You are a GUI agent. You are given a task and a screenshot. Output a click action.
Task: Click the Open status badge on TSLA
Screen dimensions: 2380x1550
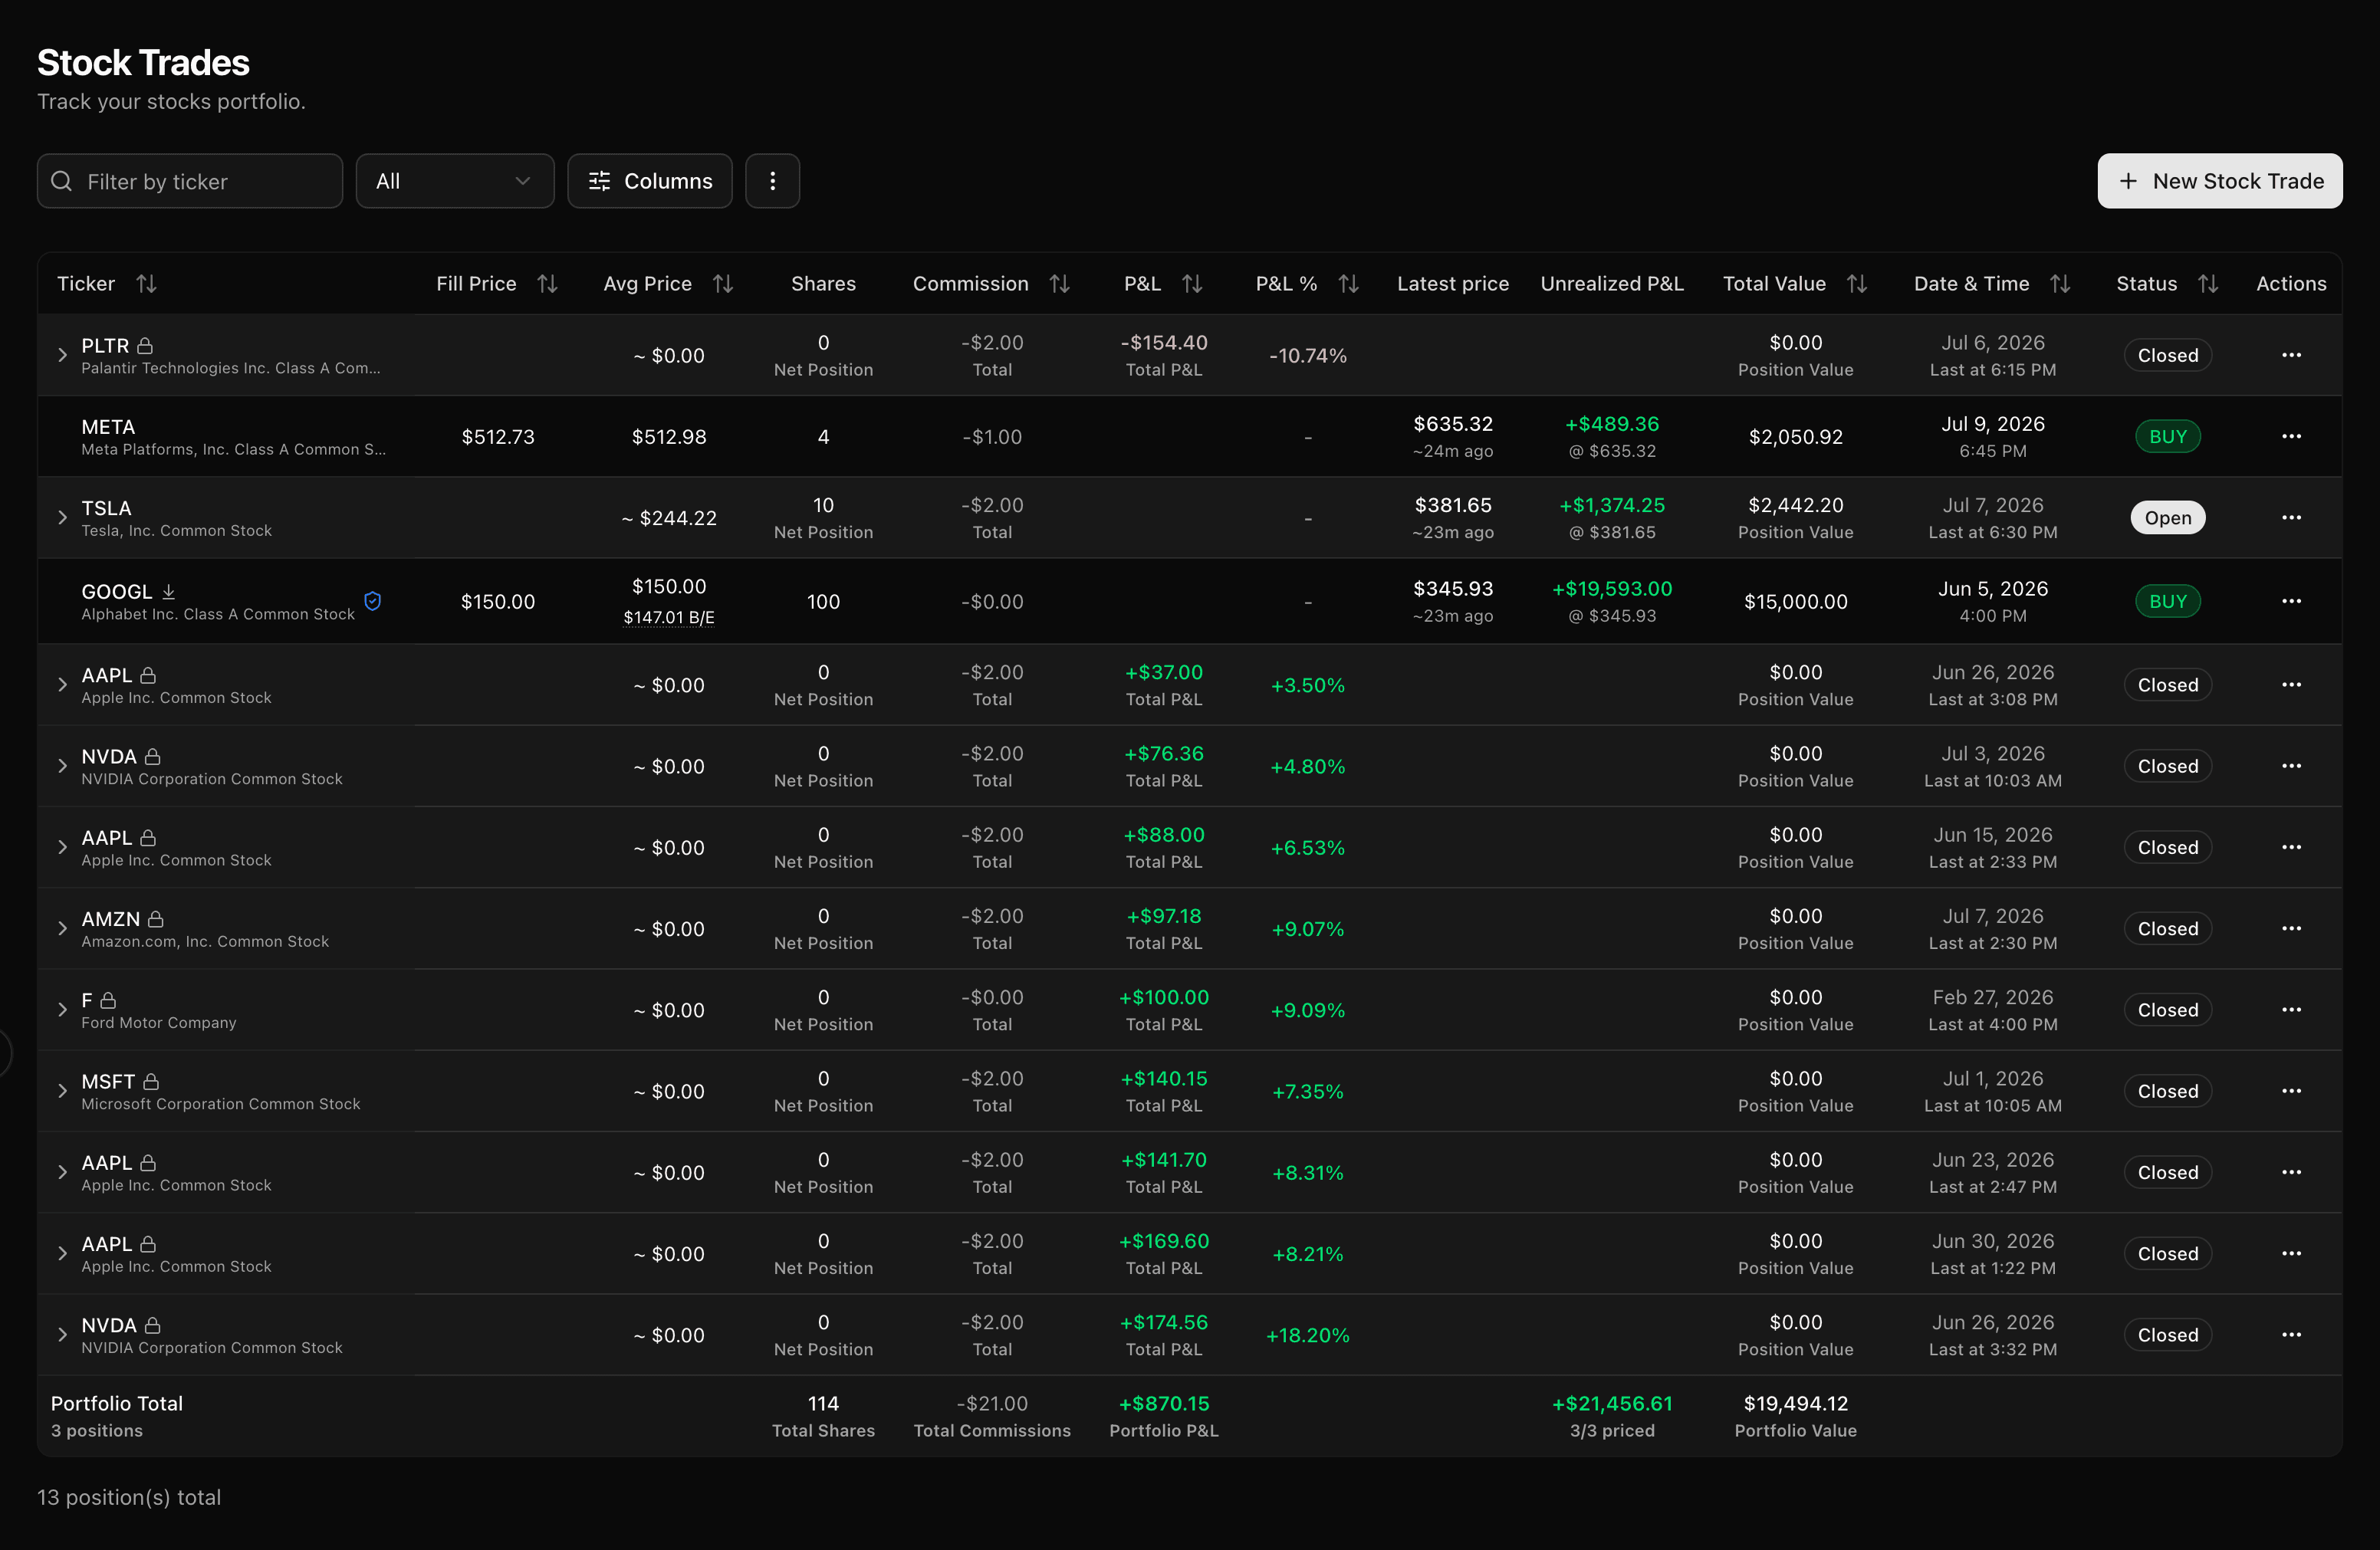pyautogui.click(x=2167, y=518)
